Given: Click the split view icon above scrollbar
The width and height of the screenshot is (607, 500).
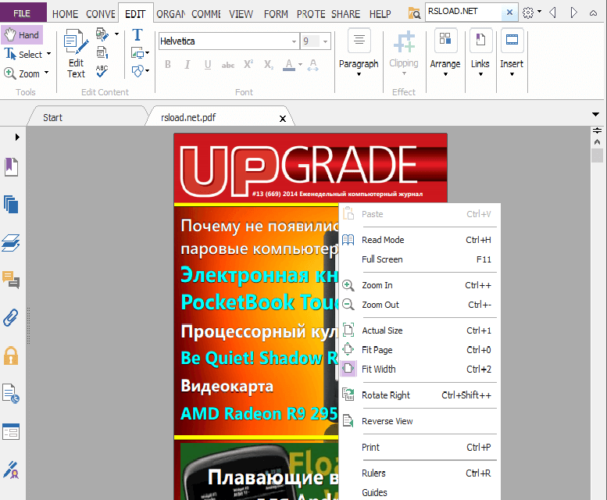Looking at the screenshot, I should (x=597, y=130).
